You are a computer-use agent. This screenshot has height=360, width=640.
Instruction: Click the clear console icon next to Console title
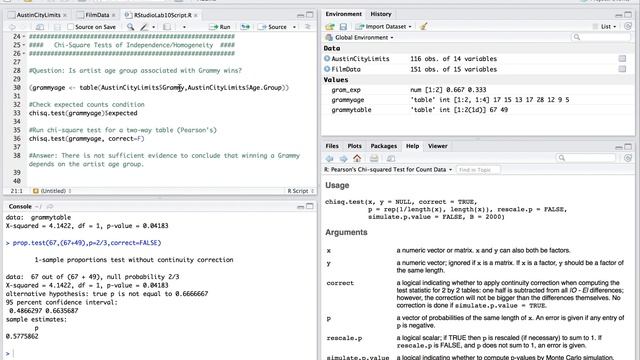click(x=50, y=207)
